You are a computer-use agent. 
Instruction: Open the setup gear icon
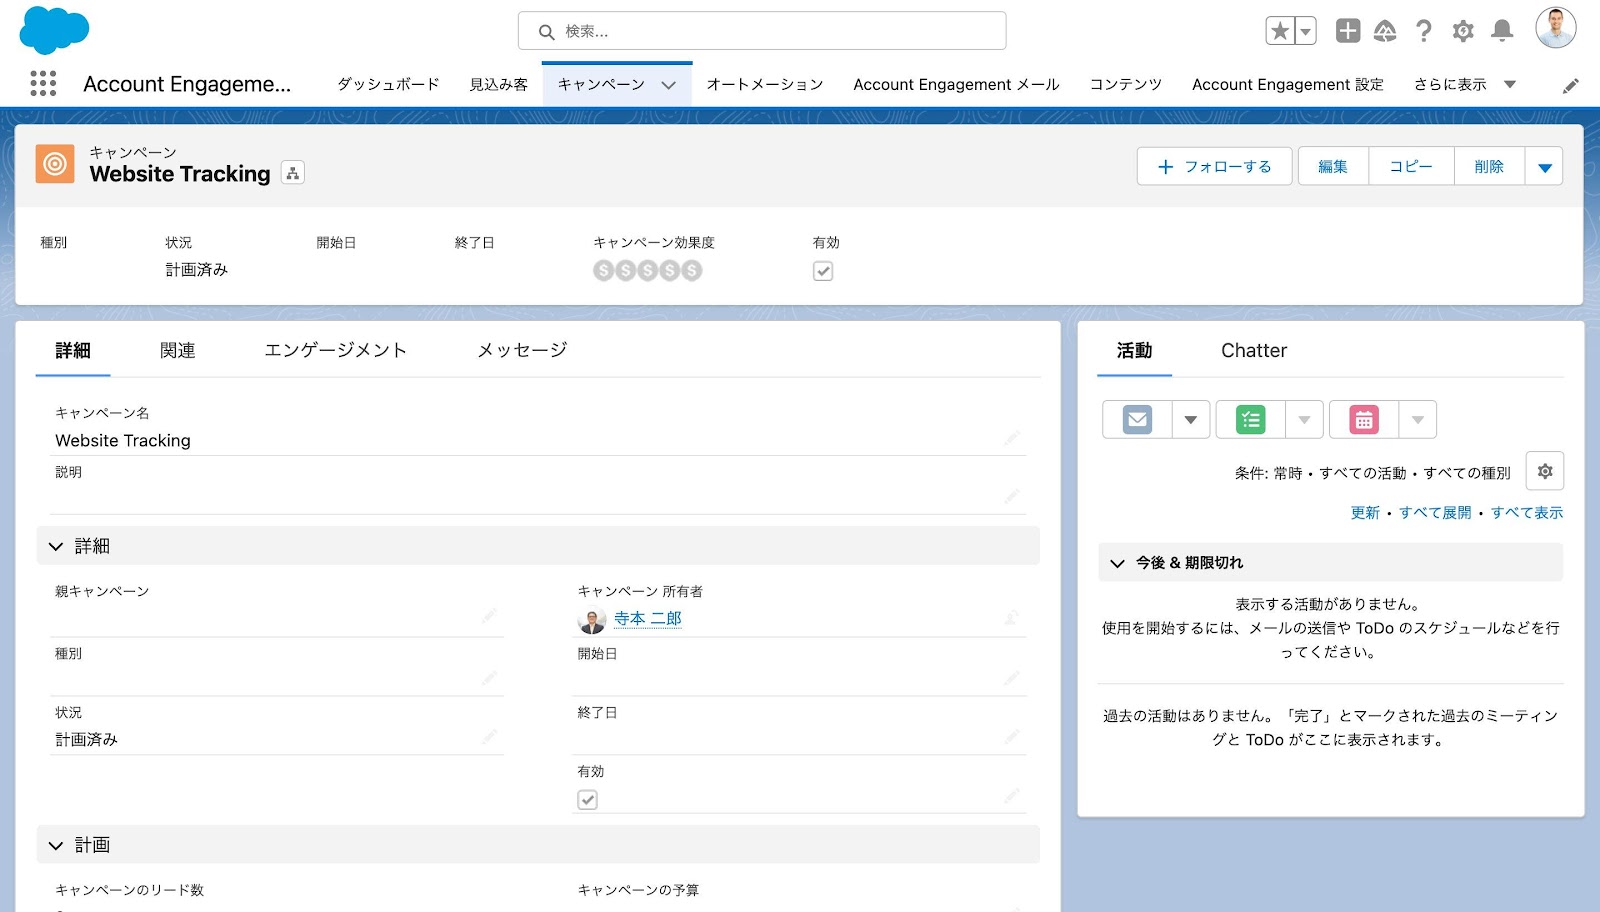pyautogui.click(x=1463, y=31)
